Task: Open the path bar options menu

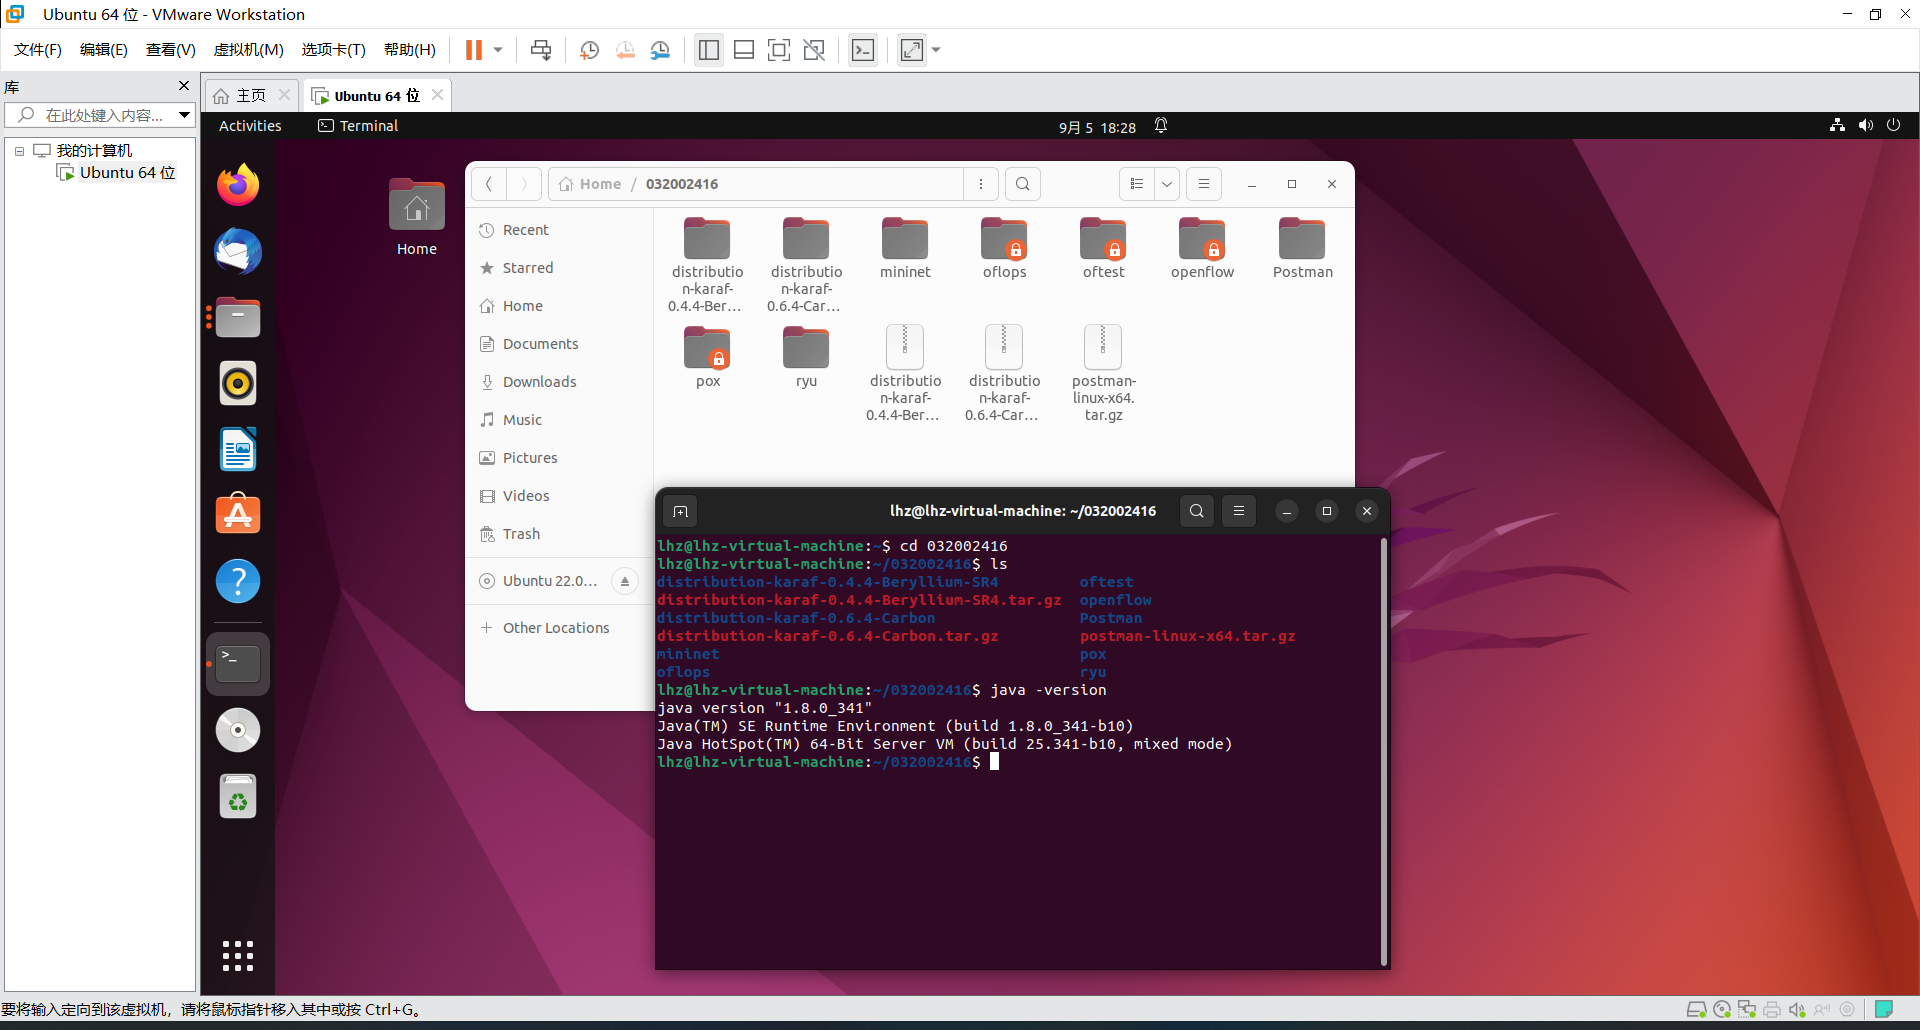Action: [981, 184]
